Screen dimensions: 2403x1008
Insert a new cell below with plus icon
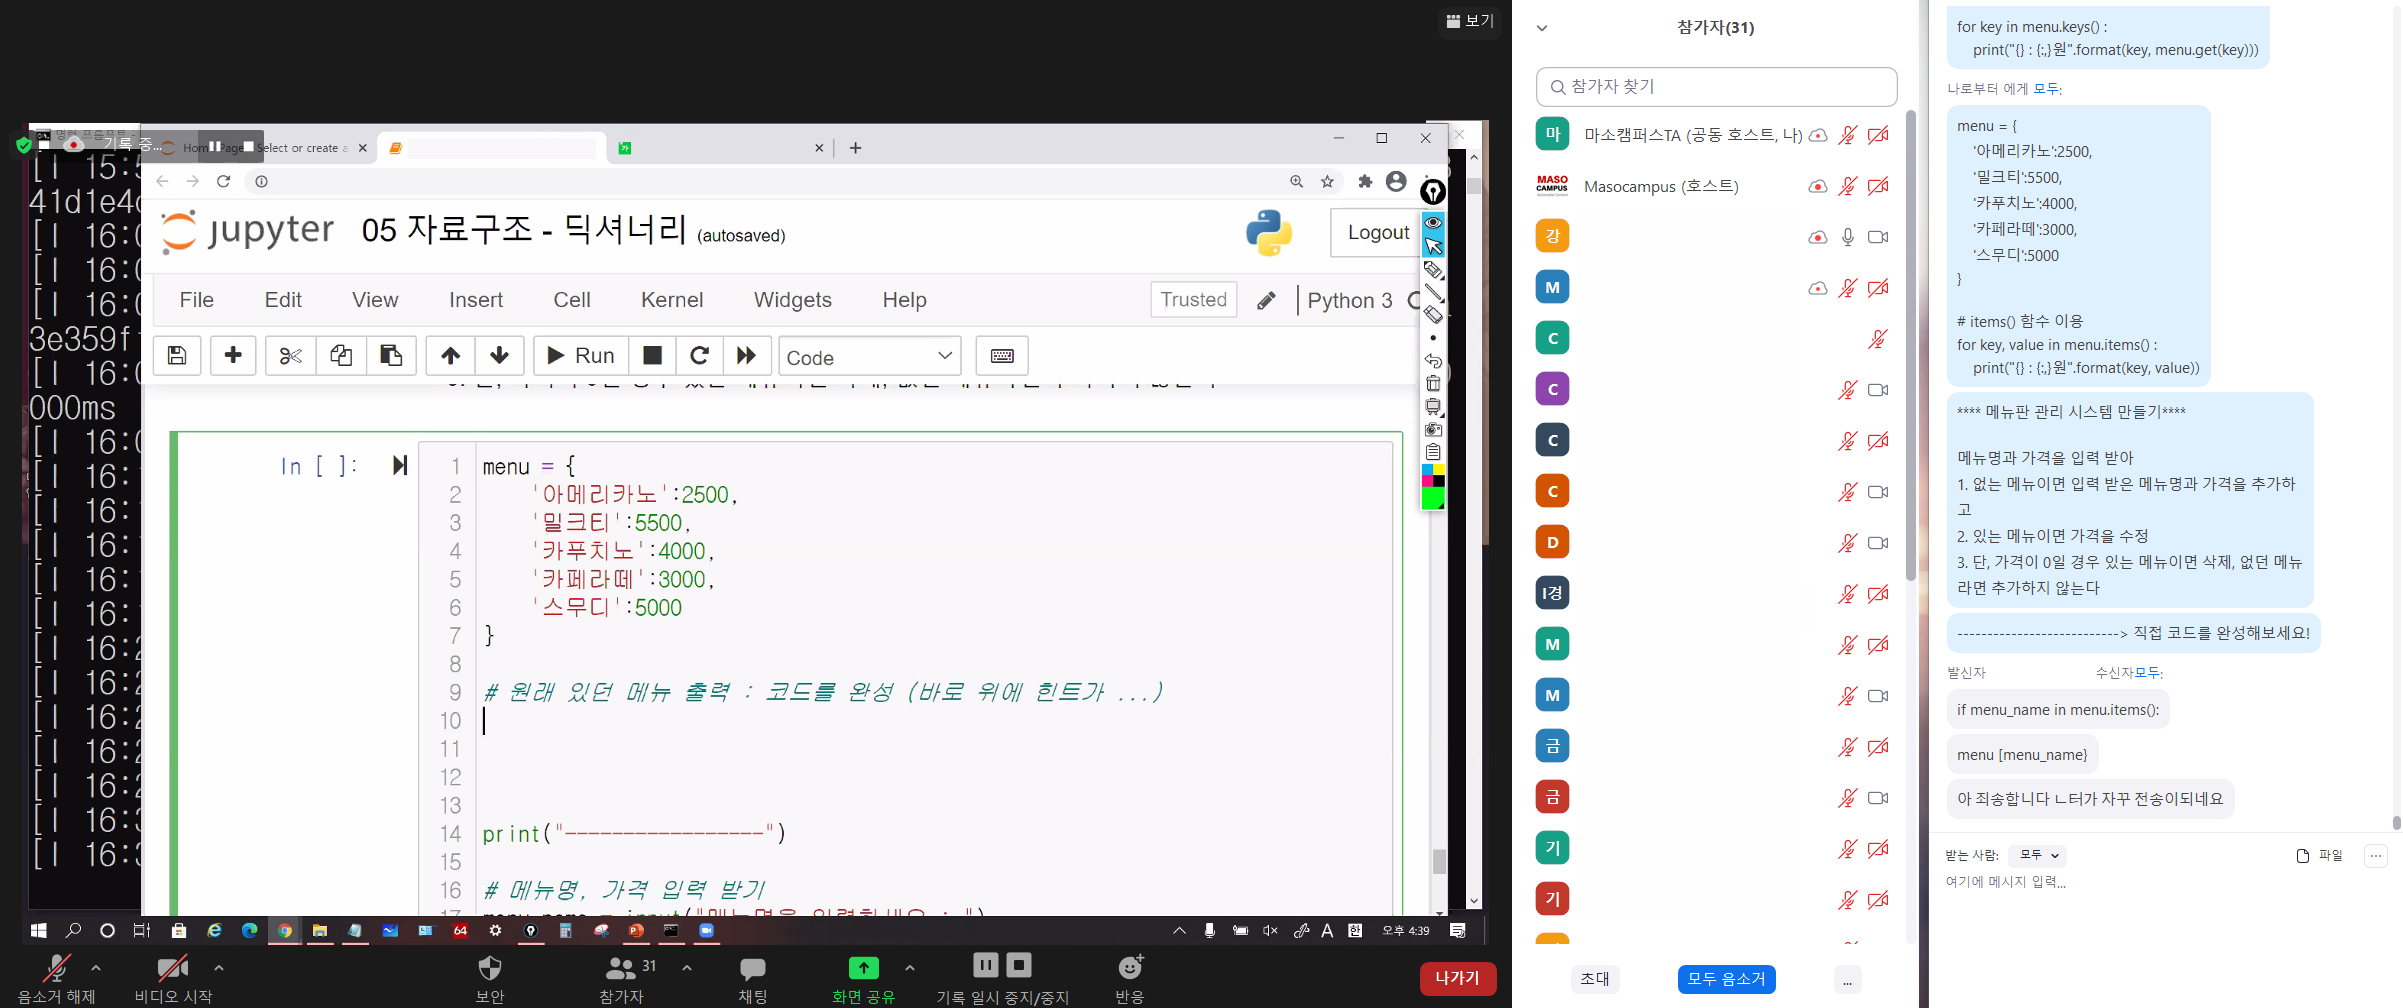[233, 356]
